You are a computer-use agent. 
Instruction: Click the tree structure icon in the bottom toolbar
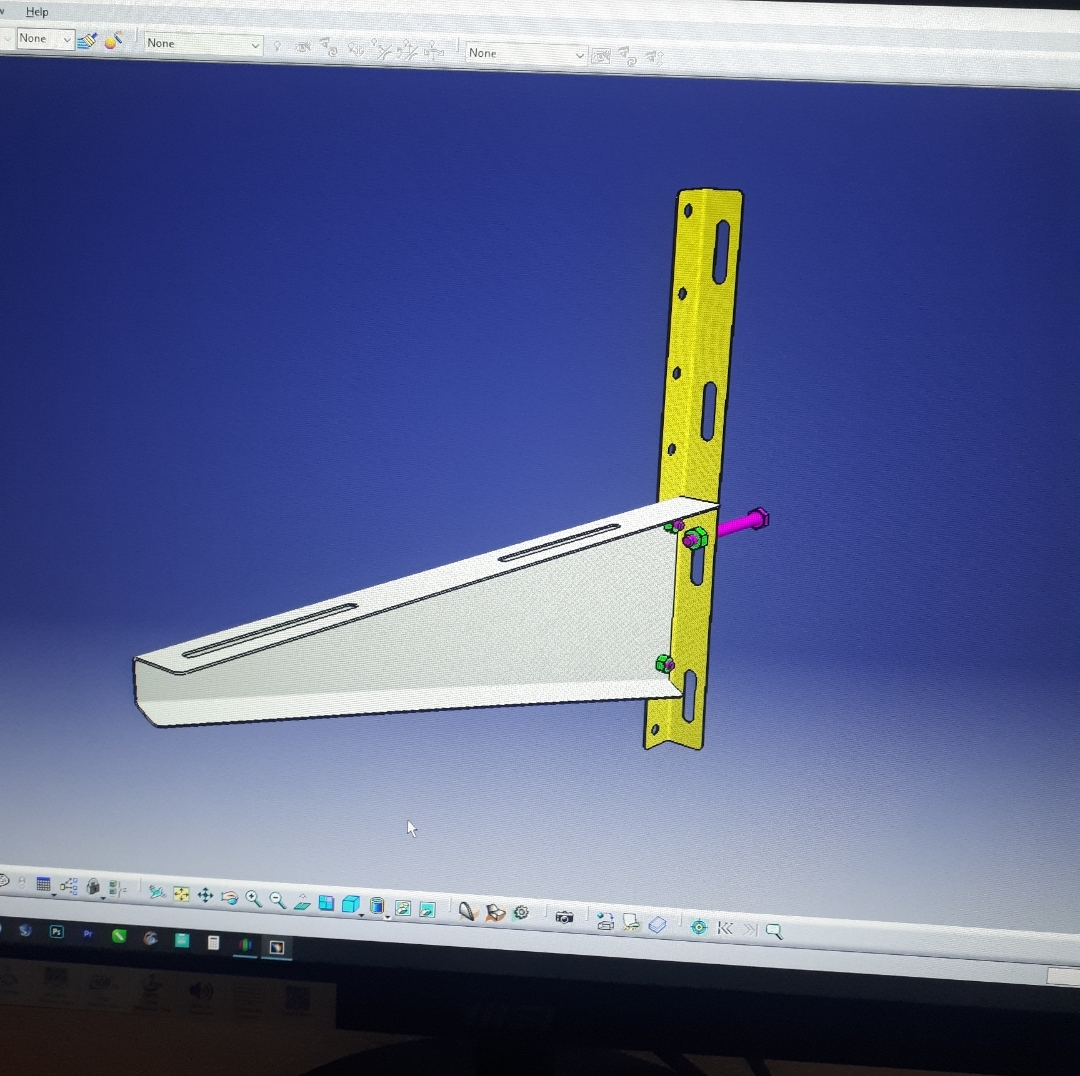tap(68, 886)
